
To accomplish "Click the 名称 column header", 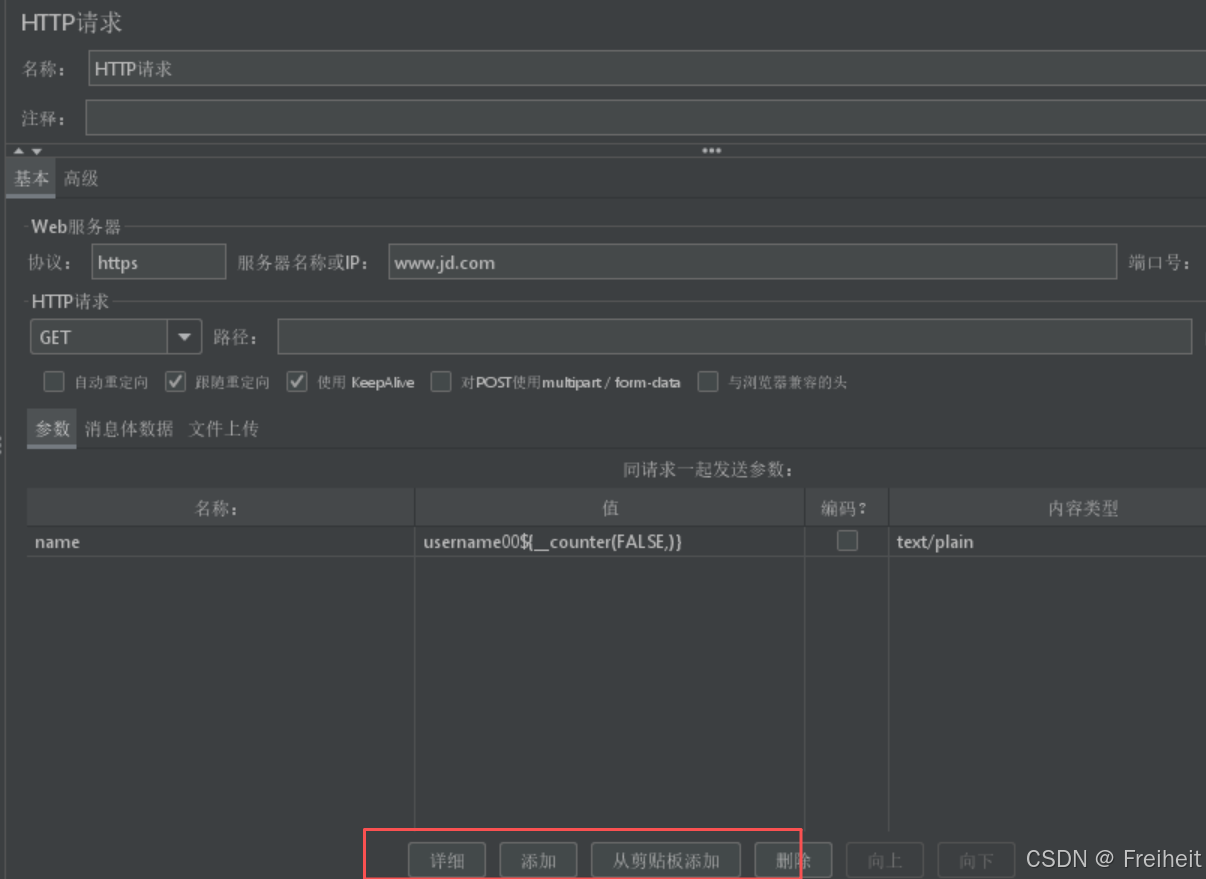I will (x=220, y=508).
